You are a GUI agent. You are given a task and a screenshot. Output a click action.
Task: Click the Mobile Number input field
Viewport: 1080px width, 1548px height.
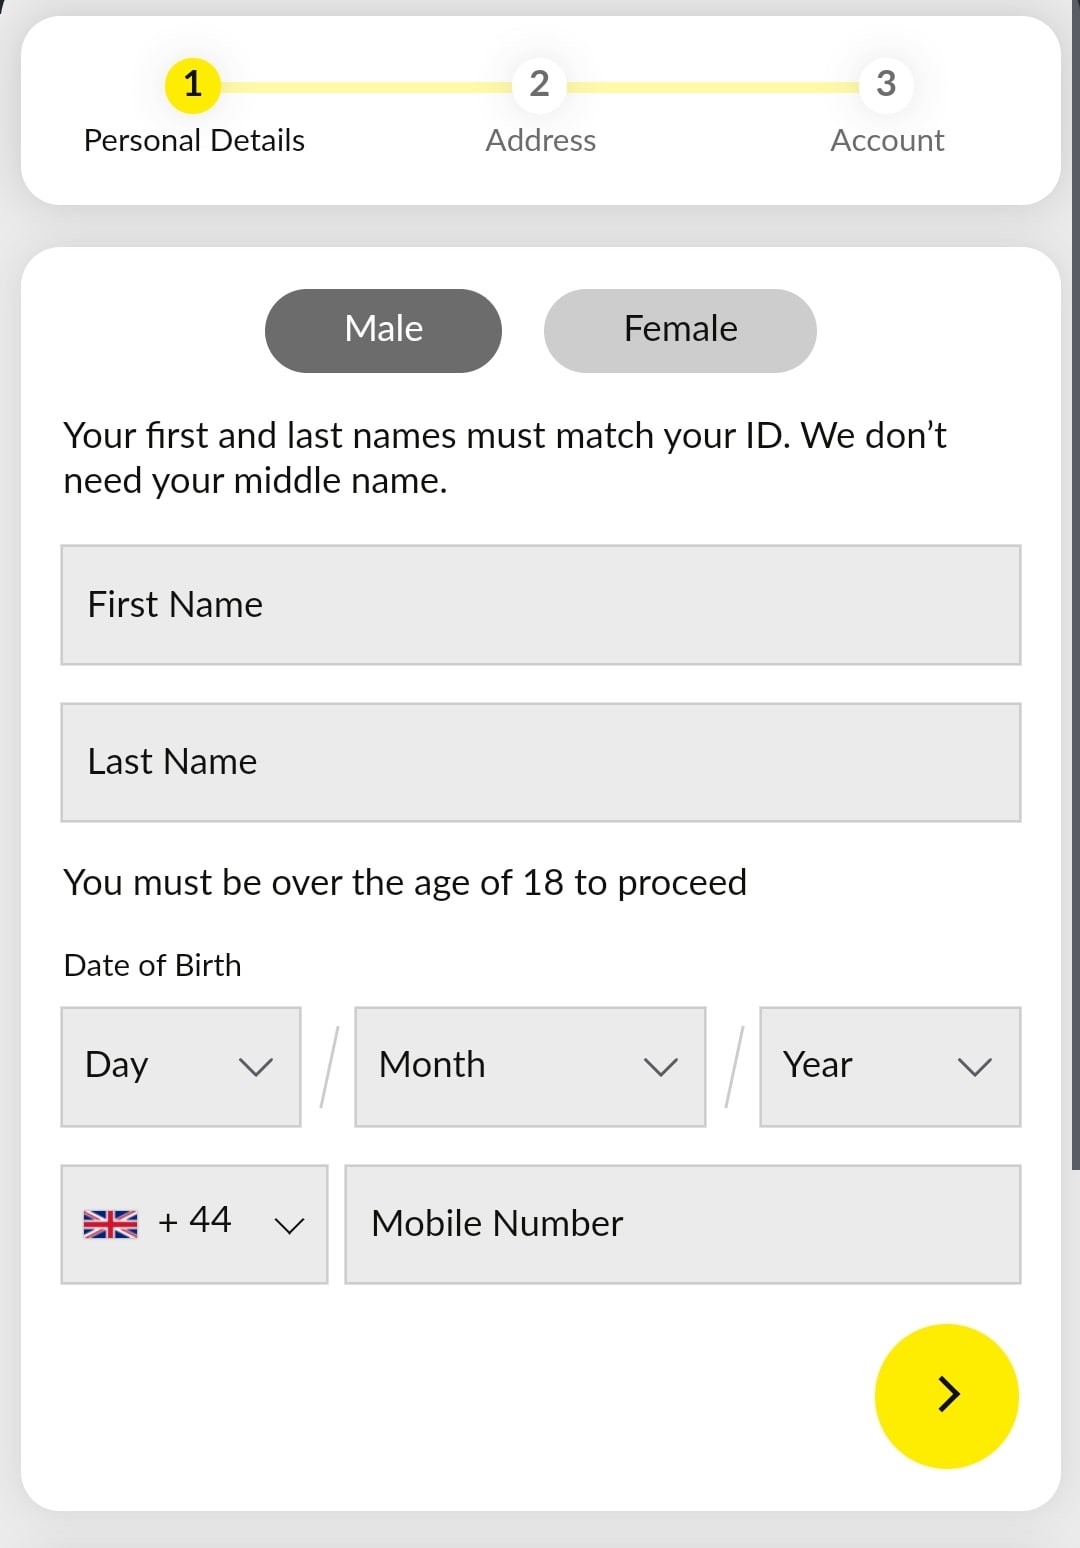[x=682, y=1222]
